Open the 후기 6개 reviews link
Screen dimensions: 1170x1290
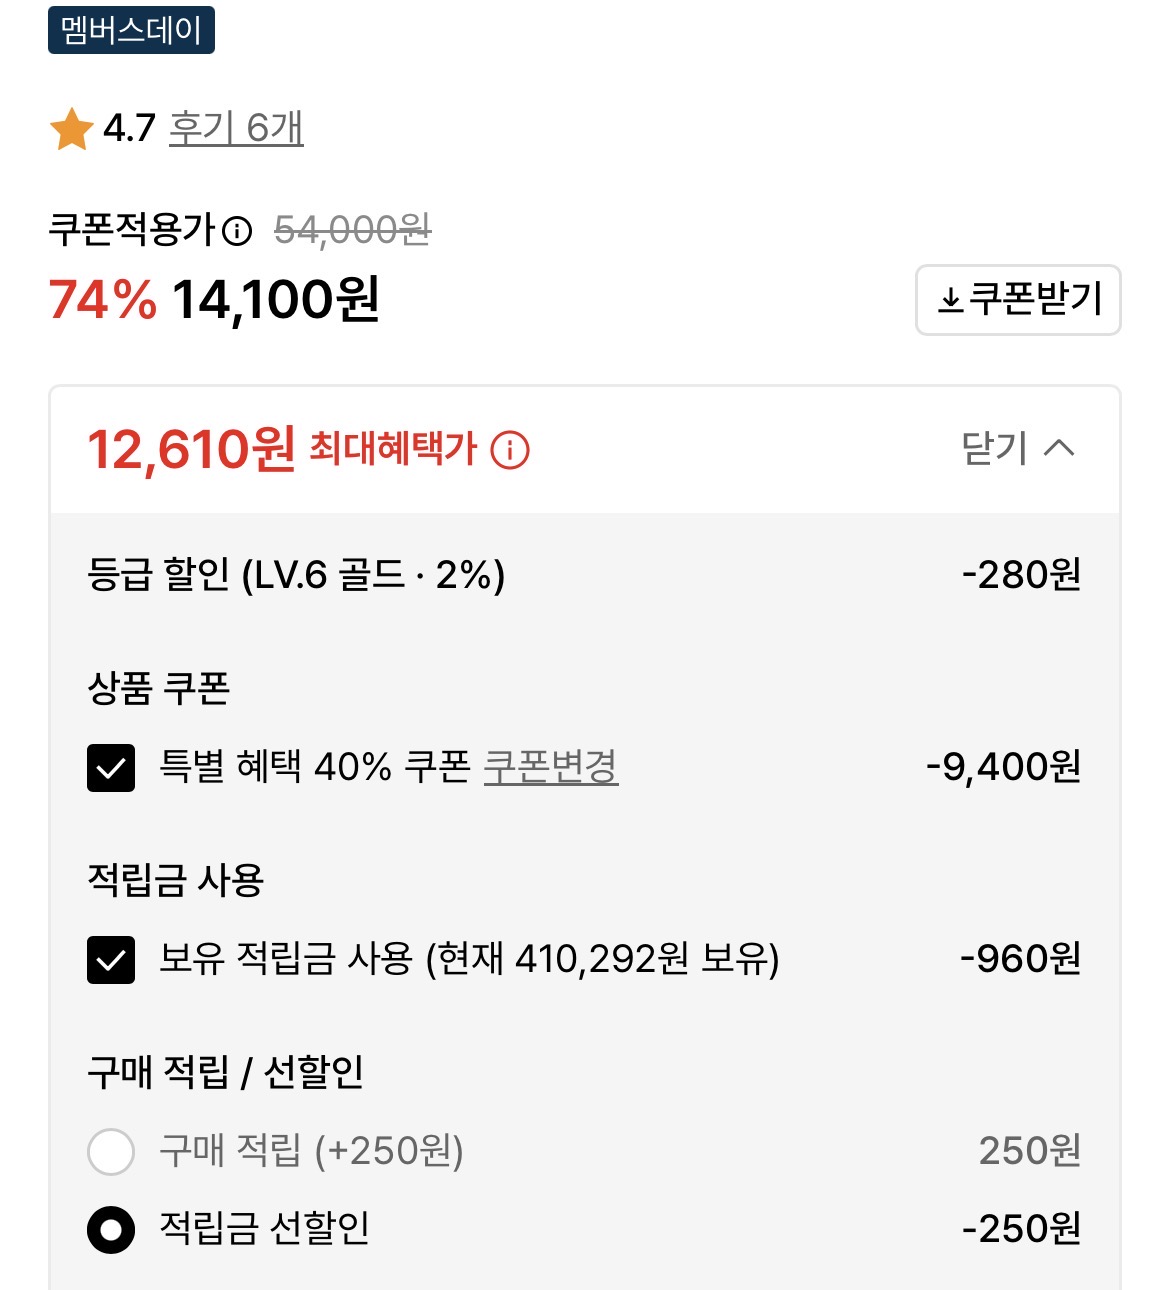click(236, 128)
